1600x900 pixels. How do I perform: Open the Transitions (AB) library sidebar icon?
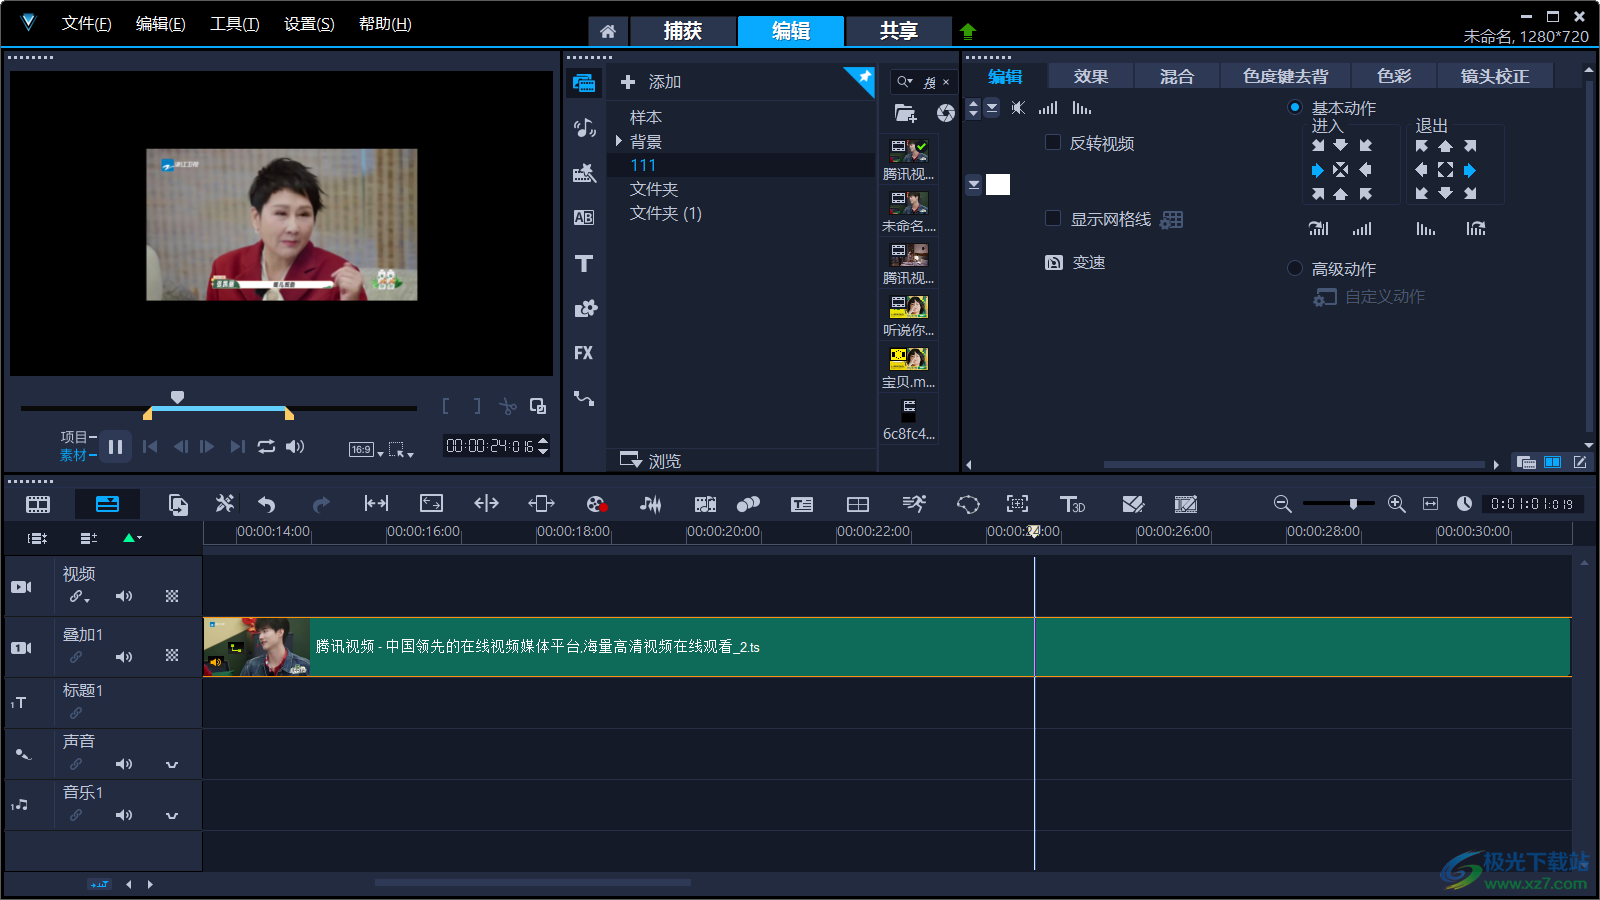click(x=584, y=217)
